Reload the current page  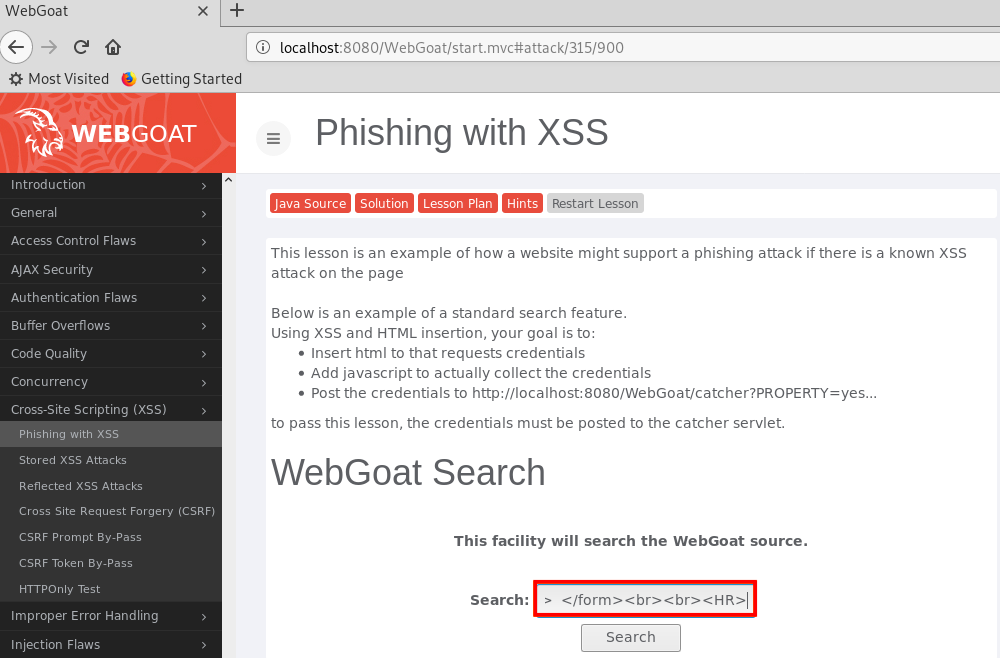coord(82,47)
